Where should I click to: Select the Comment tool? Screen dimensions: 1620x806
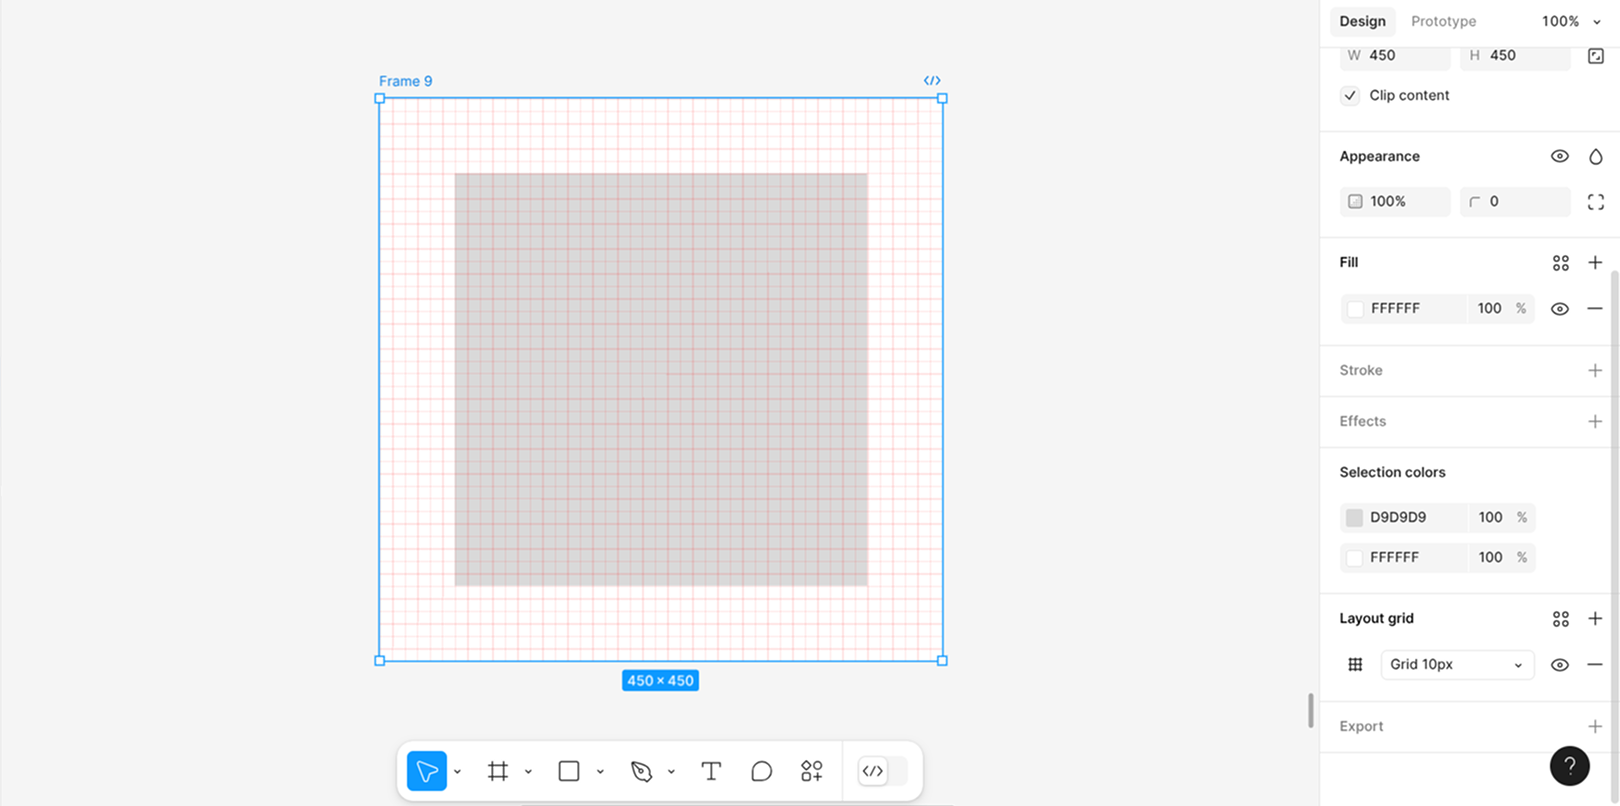coord(761,771)
